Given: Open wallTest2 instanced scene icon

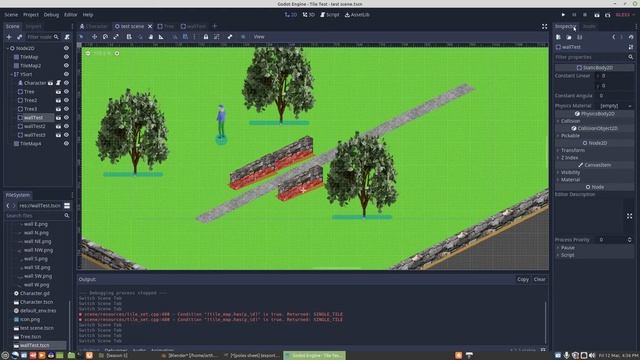Looking at the screenshot, I should pos(58,126).
